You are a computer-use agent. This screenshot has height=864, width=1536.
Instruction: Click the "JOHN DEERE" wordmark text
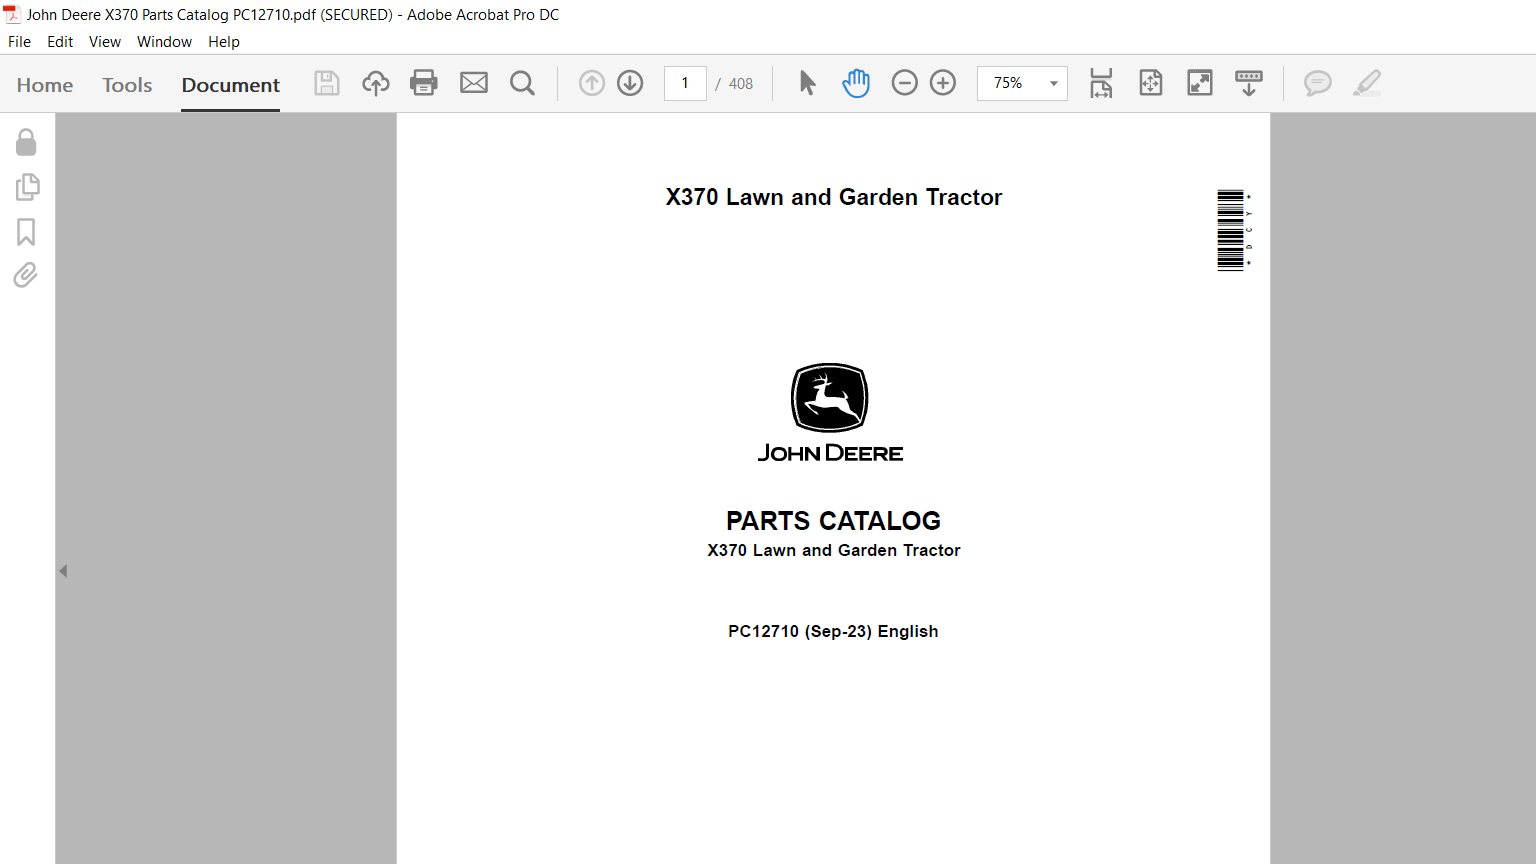830,453
